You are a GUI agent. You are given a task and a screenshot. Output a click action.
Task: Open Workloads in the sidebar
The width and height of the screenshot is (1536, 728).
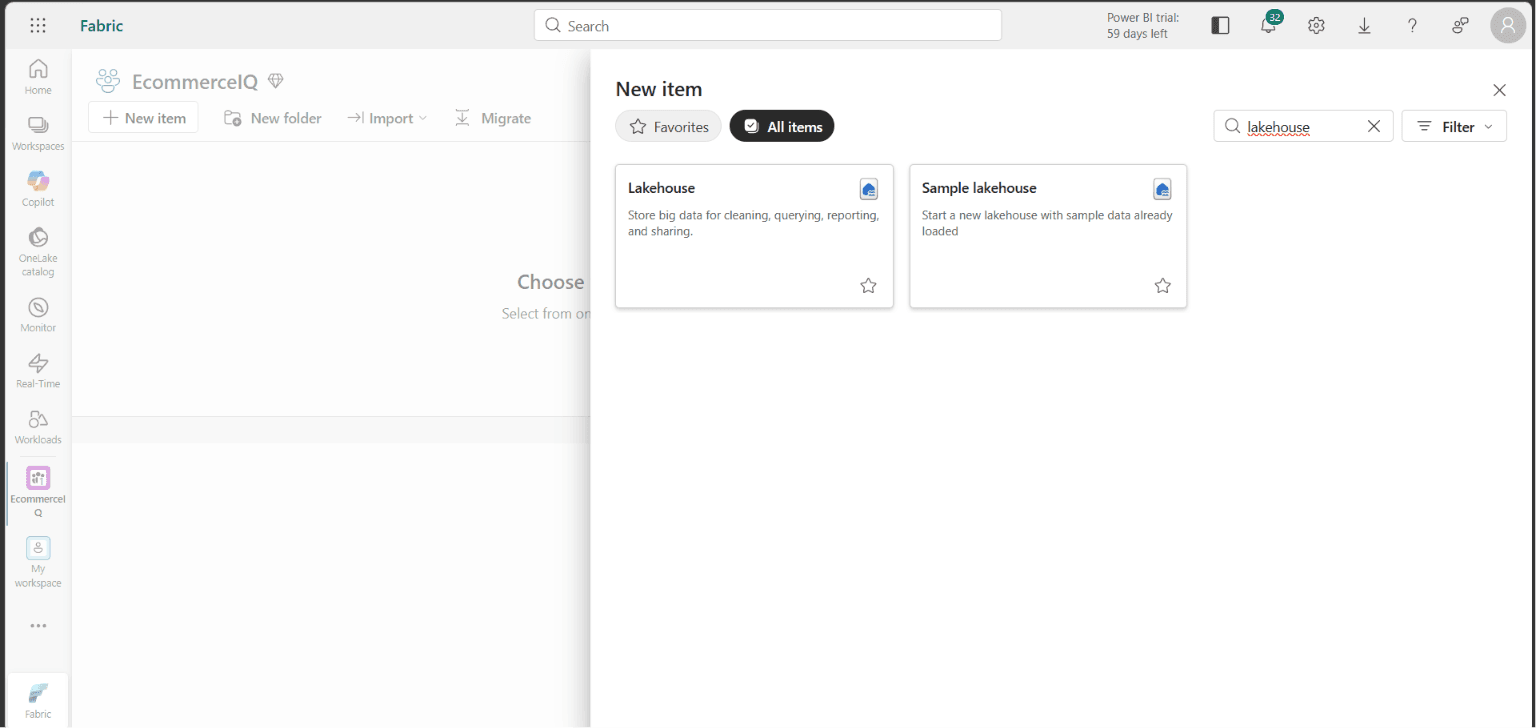pyautogui.click(x=38, y=427)
